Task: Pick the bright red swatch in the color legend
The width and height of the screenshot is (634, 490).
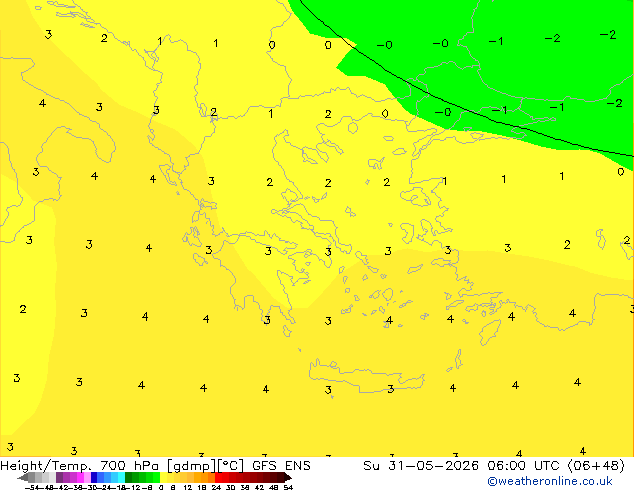Action: pos(218,477)
